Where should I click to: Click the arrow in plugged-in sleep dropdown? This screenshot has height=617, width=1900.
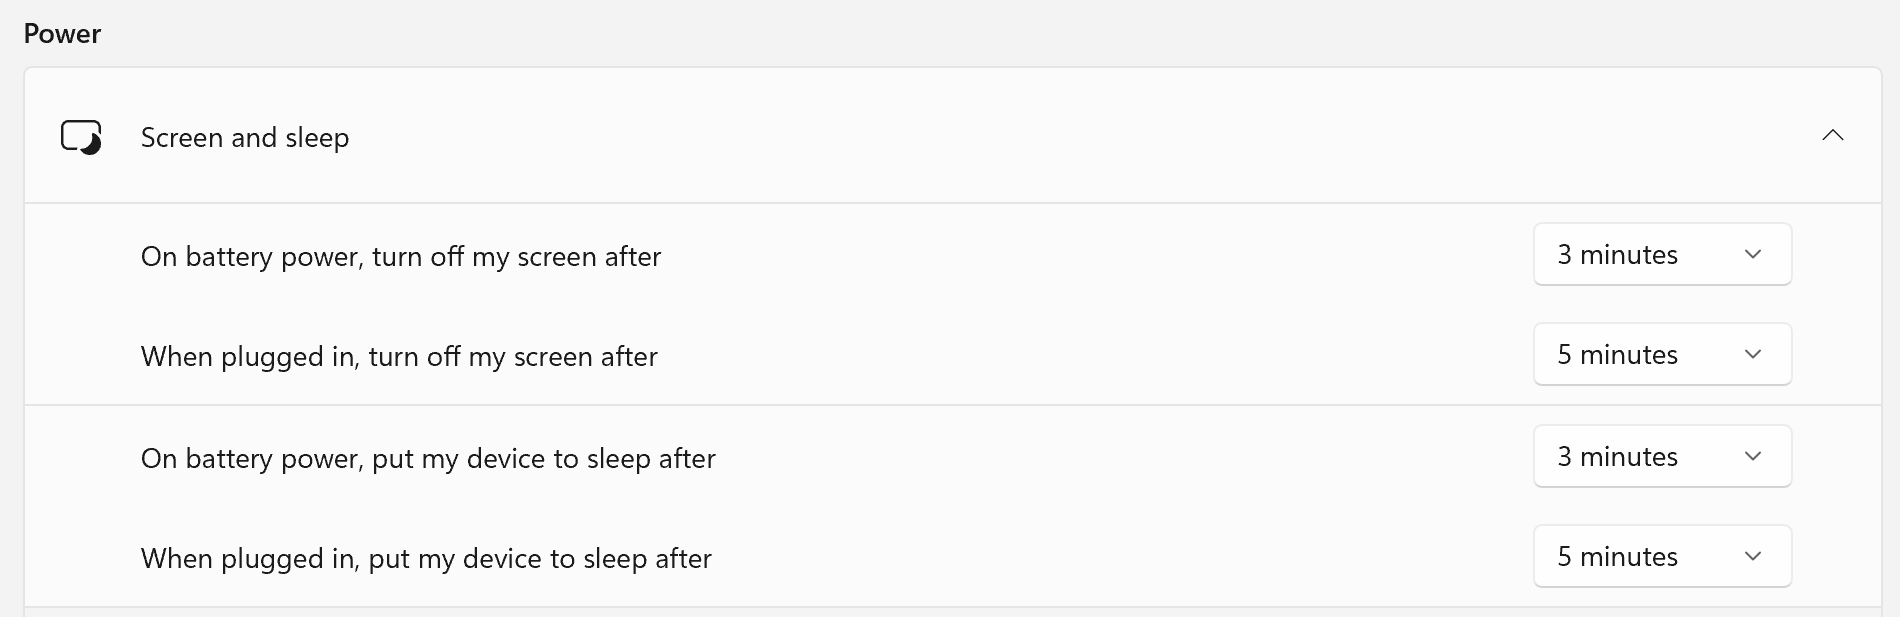[x=1752, y=557]
